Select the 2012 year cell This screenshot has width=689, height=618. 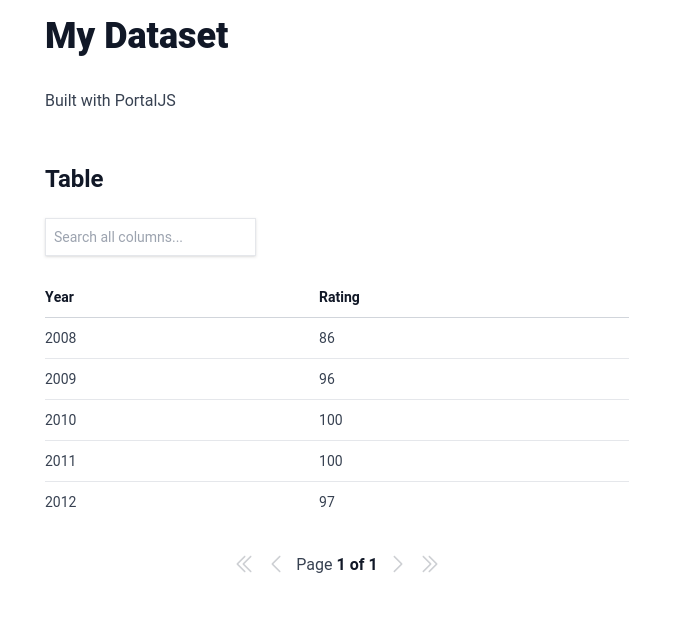[x=61, y=502]
